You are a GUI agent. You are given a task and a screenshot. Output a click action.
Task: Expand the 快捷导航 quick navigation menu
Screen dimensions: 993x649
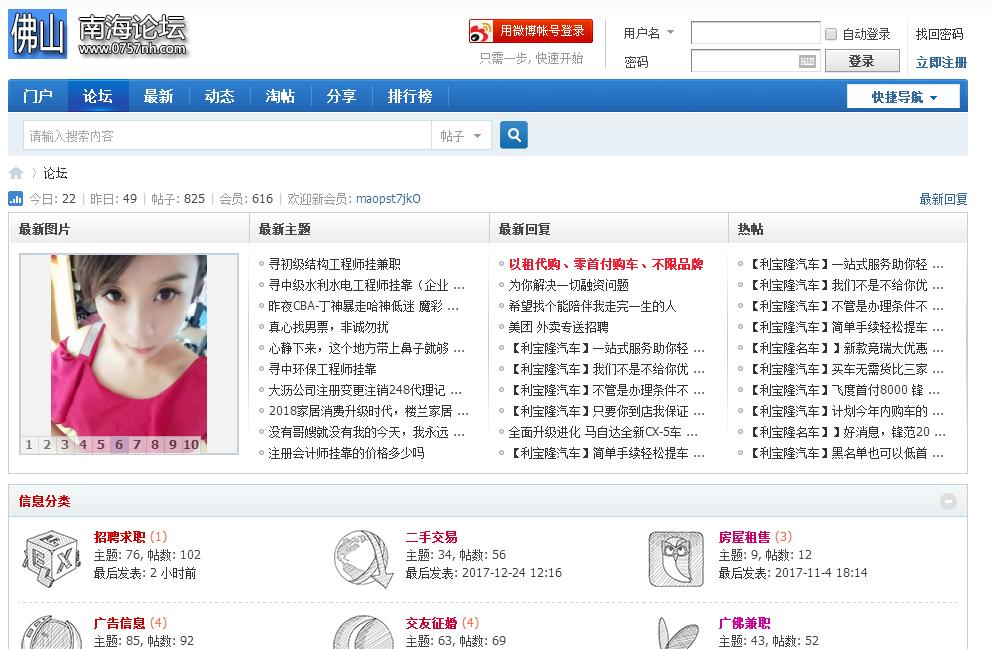point(903,97)
